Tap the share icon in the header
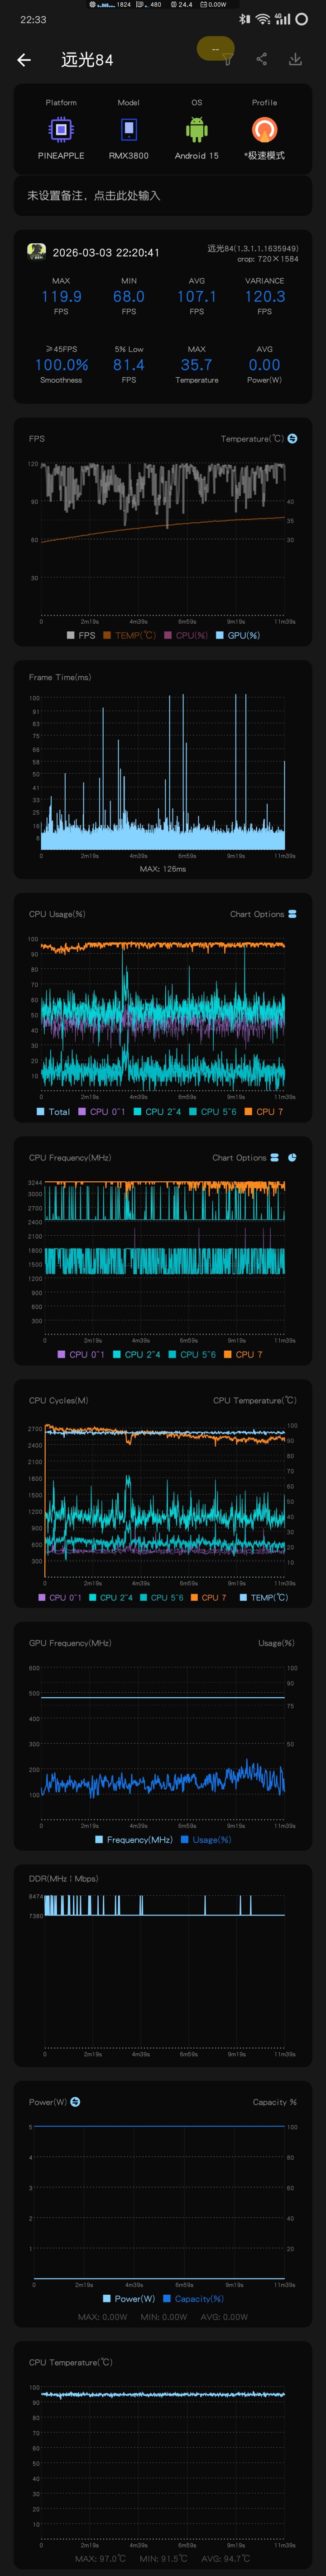This screenshot has height=2576, width=326. coord(261,59)
